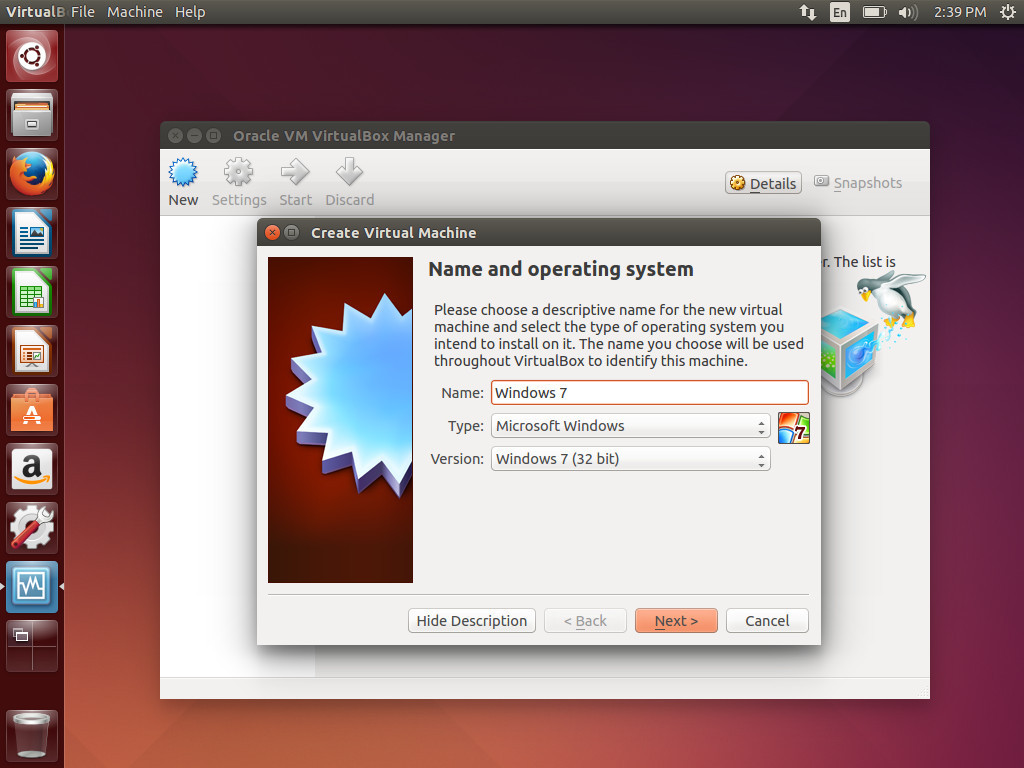Screen dimensions: 1024x768
Task: Open the Trash in the dock
Action: [32, 735]
